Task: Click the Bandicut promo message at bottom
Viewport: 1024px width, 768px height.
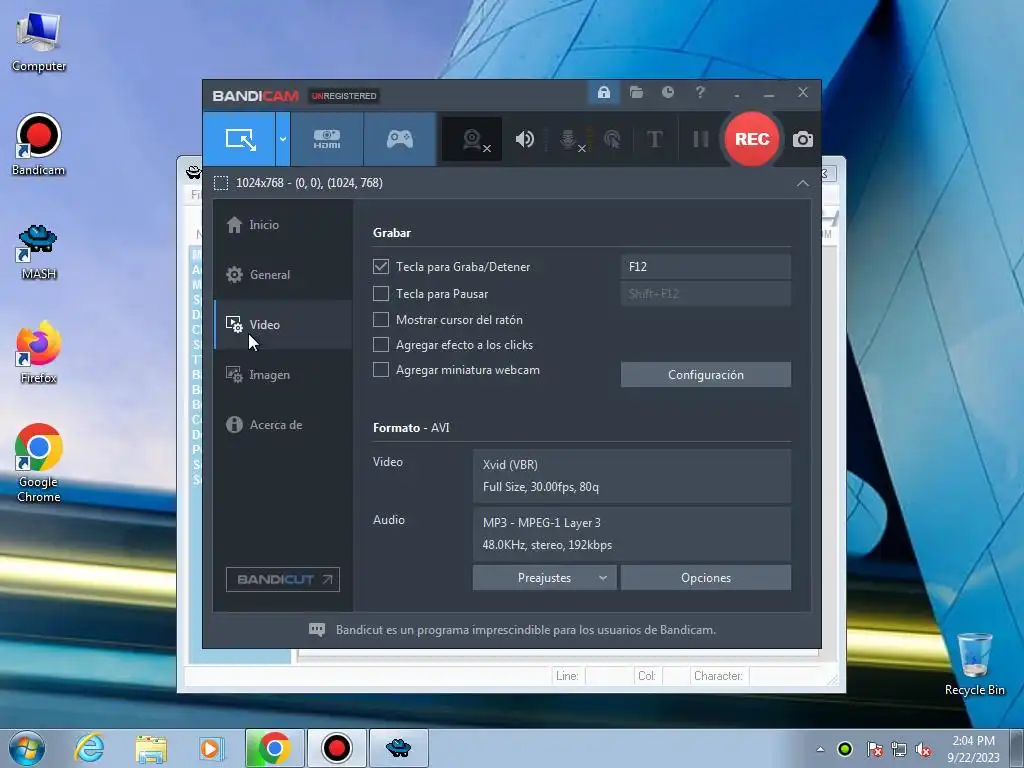Action: pyautogui.click(x=525, y=630)
